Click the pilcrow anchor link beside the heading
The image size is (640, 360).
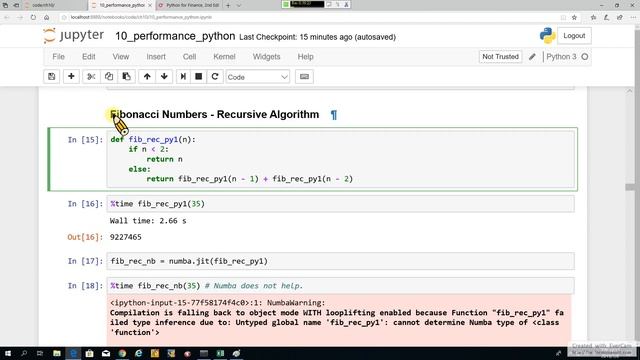[x=333, y=115]
